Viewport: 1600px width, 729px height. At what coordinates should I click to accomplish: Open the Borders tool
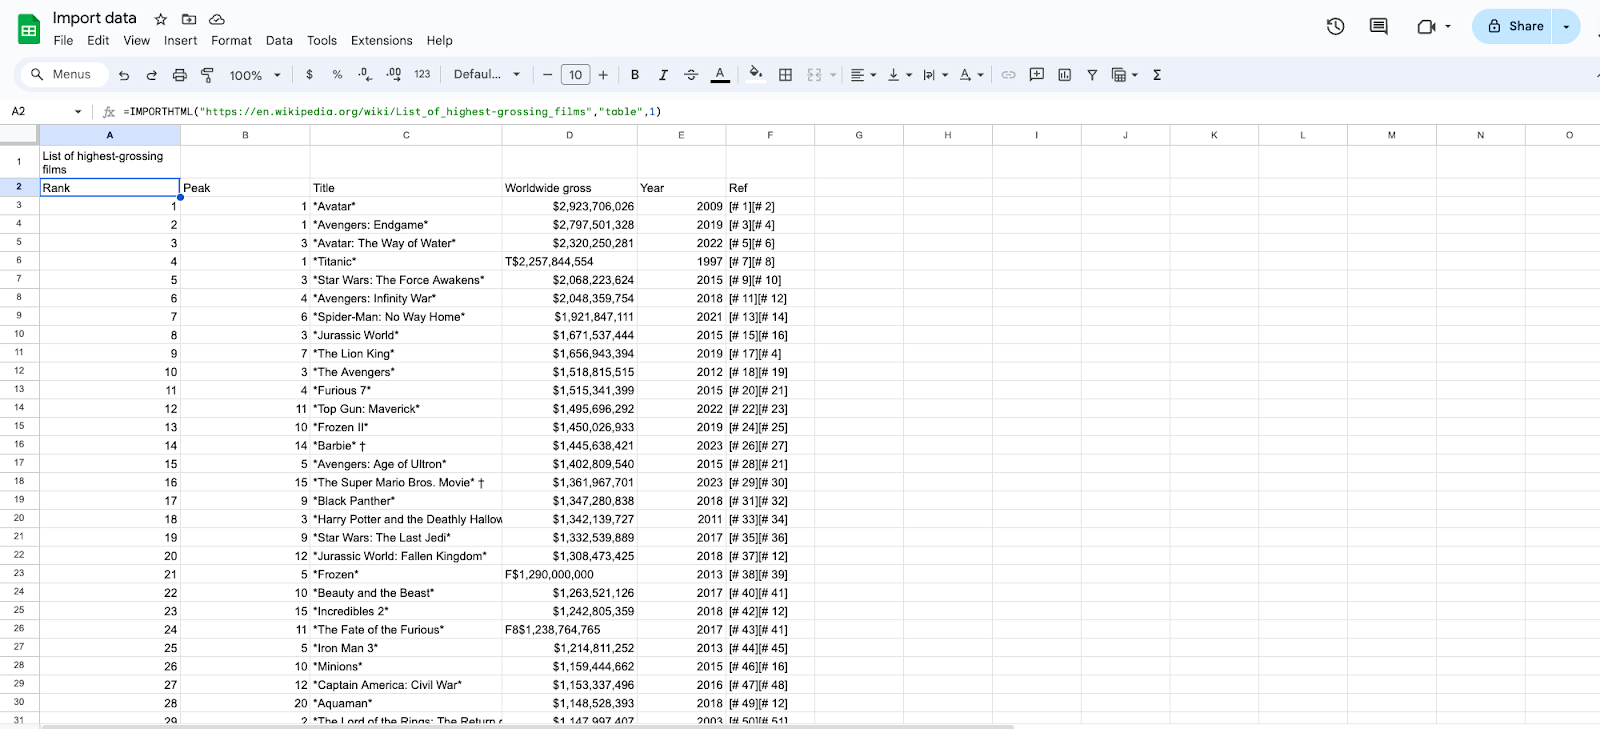click(786, 75)
